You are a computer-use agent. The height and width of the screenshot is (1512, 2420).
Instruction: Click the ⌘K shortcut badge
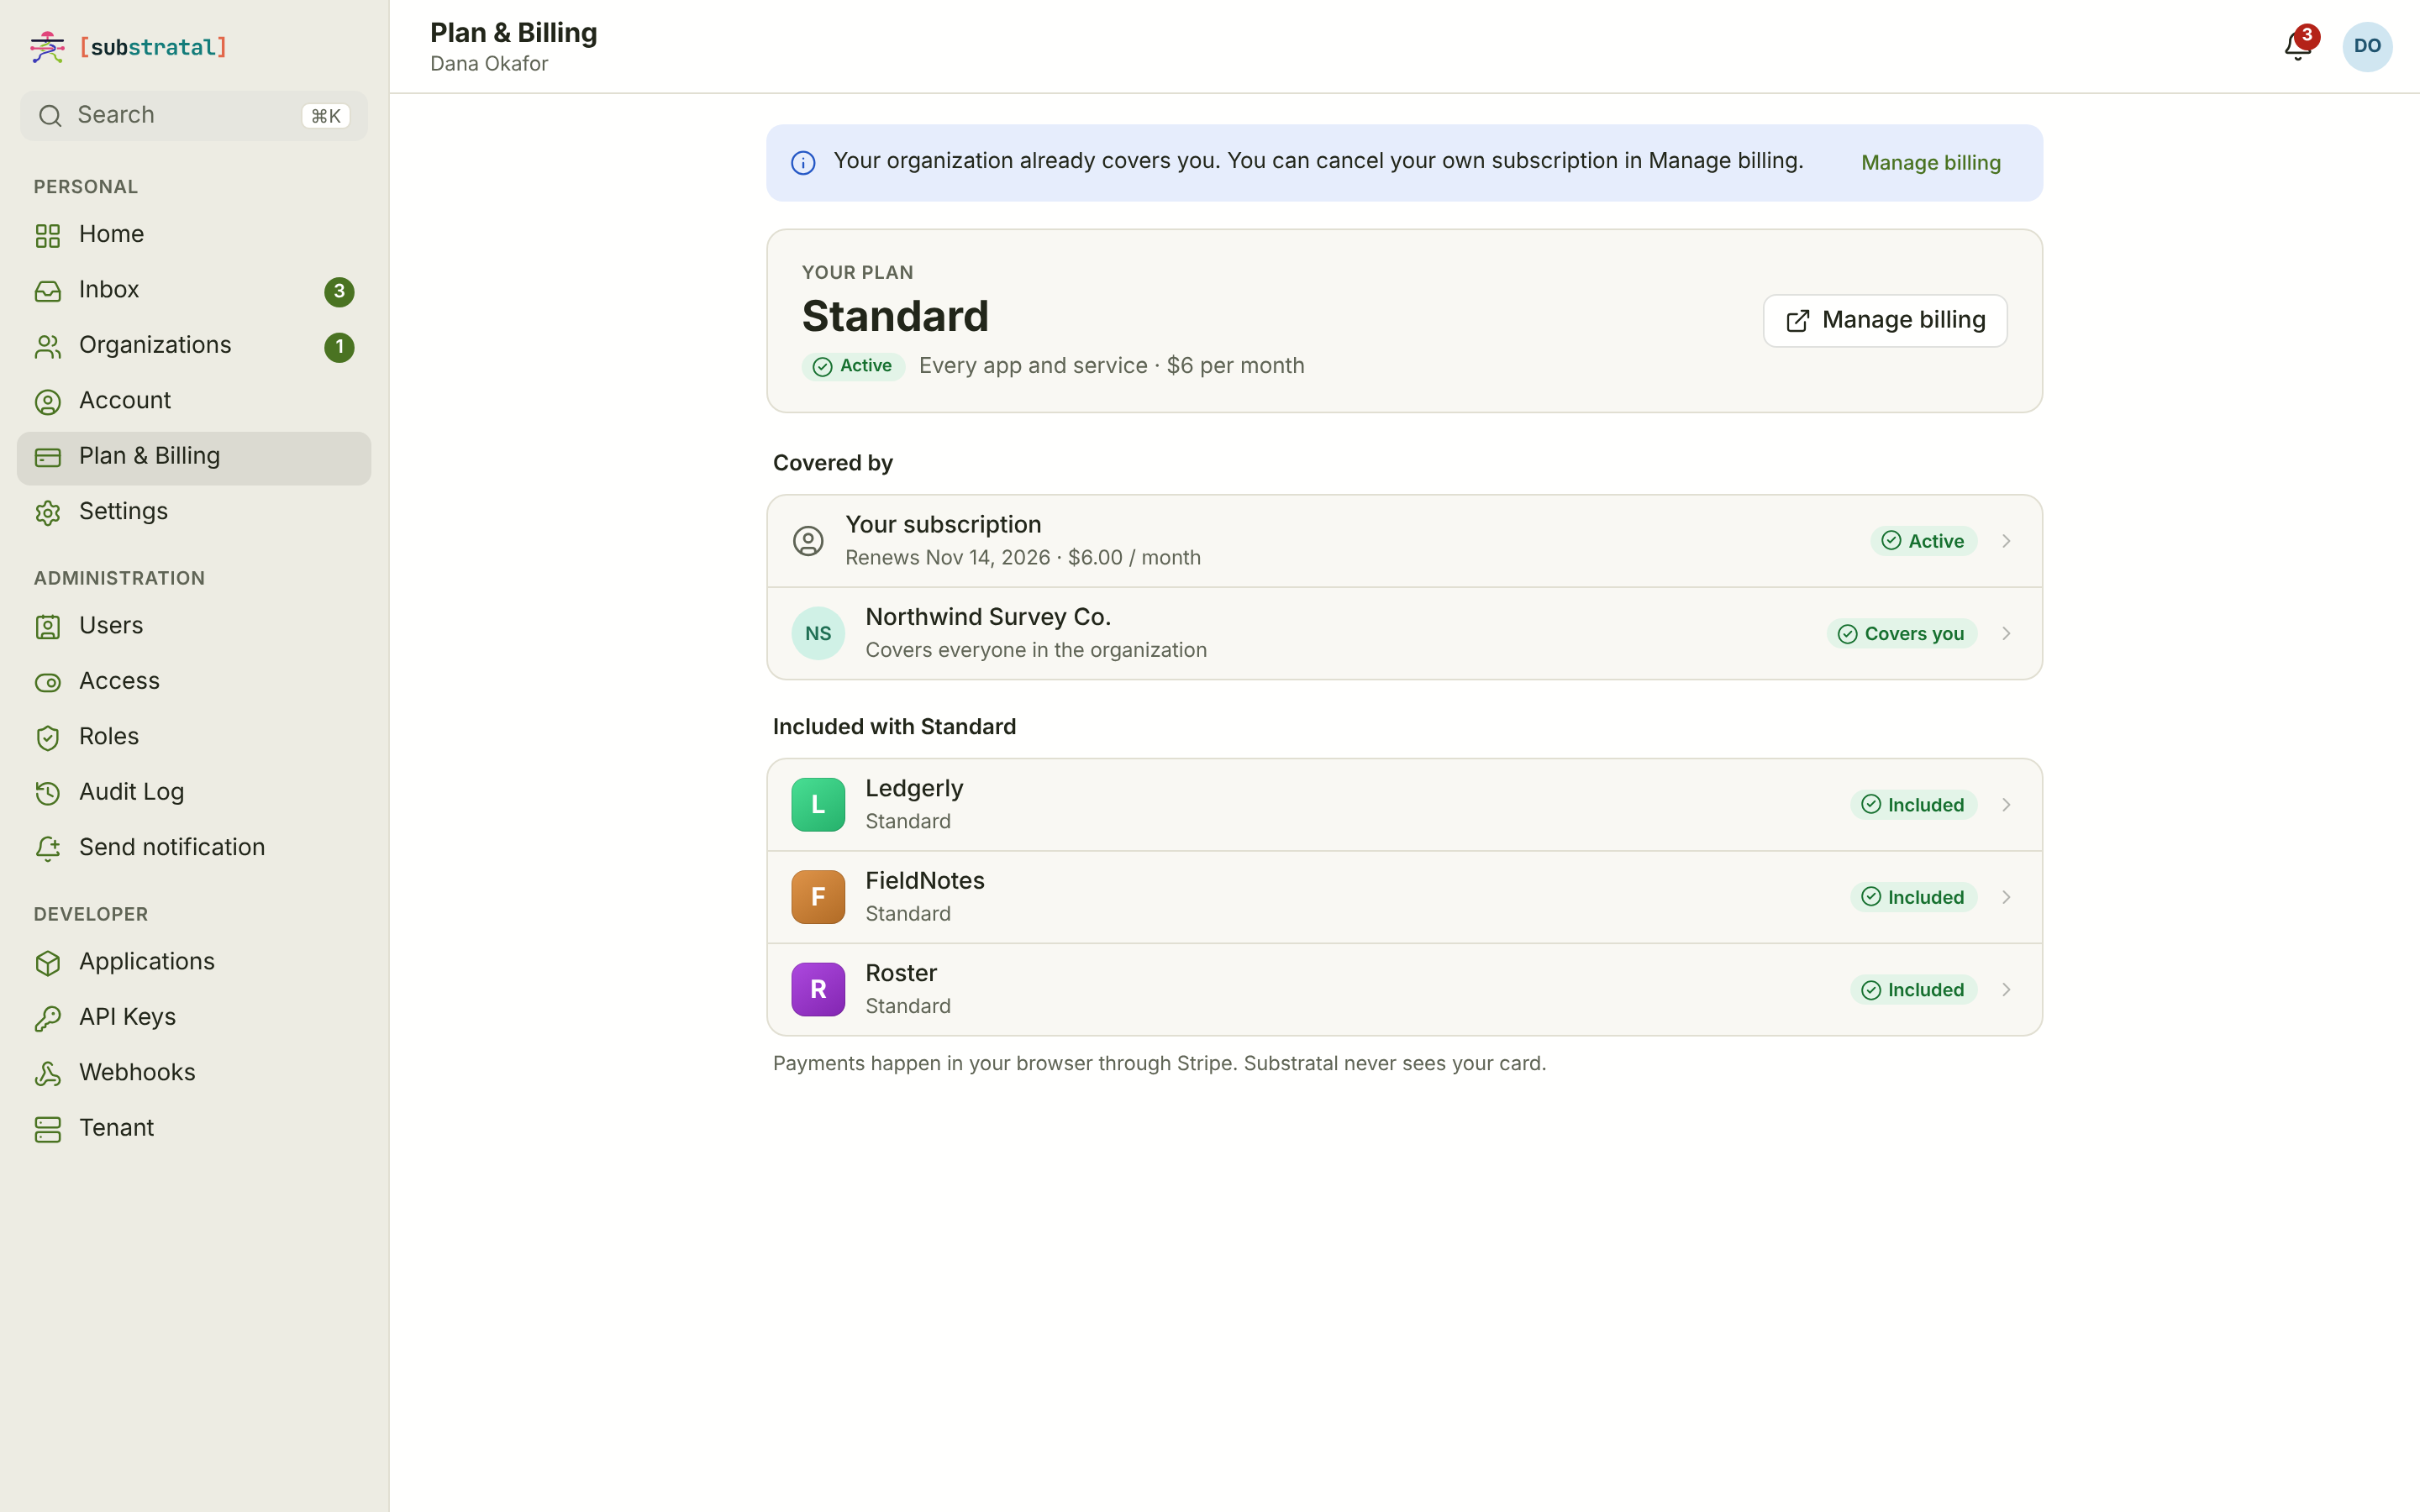(x=326, y=116)
